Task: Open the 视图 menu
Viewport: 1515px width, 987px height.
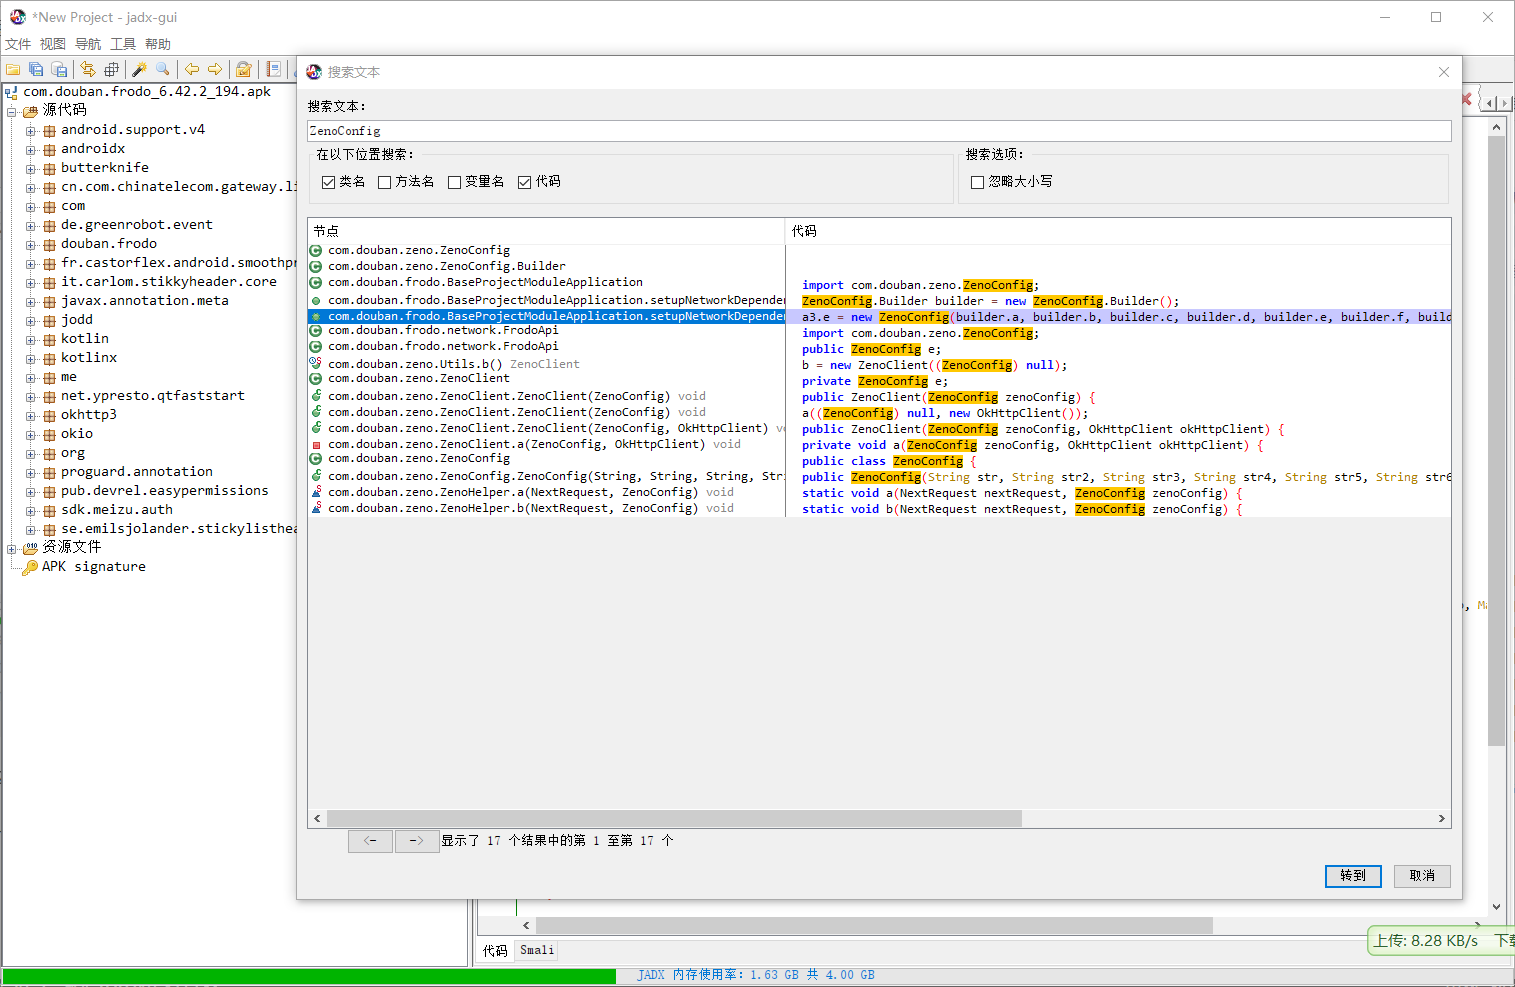Action: pyautogui.click(x=53, y=44)
